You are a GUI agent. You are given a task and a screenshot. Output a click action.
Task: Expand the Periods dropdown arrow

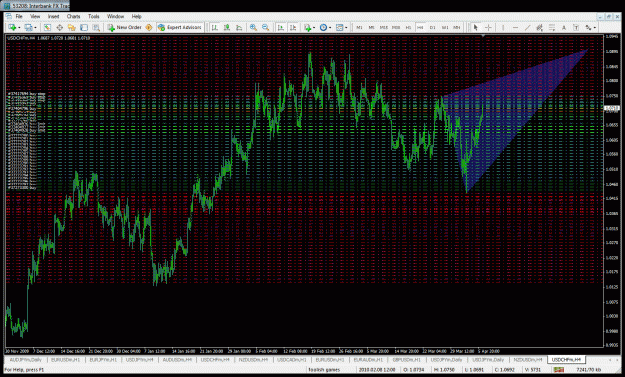pos(330,27)
